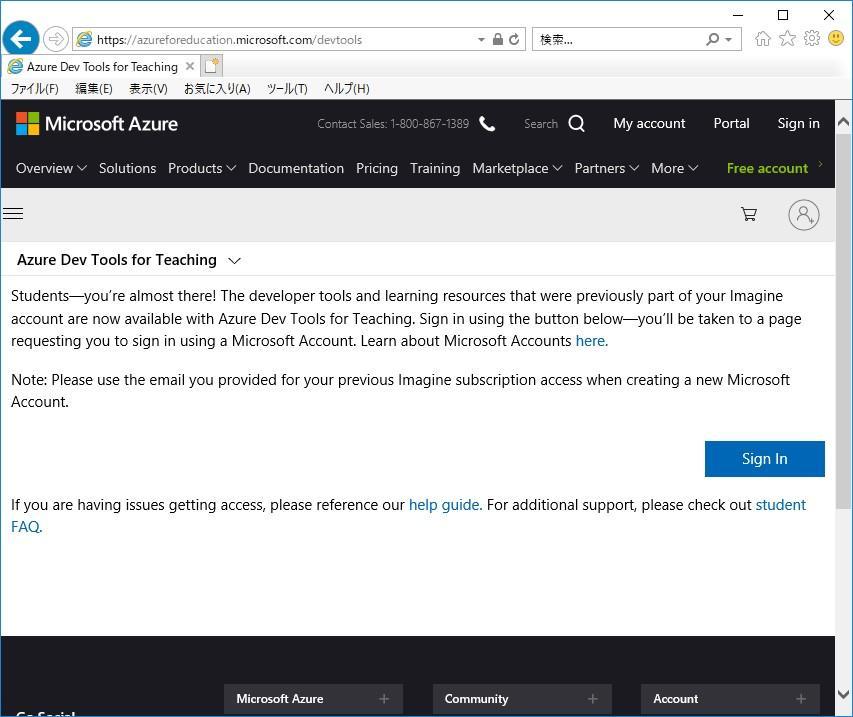
Task: Open the browser Home icon
Action: (763, 39)
